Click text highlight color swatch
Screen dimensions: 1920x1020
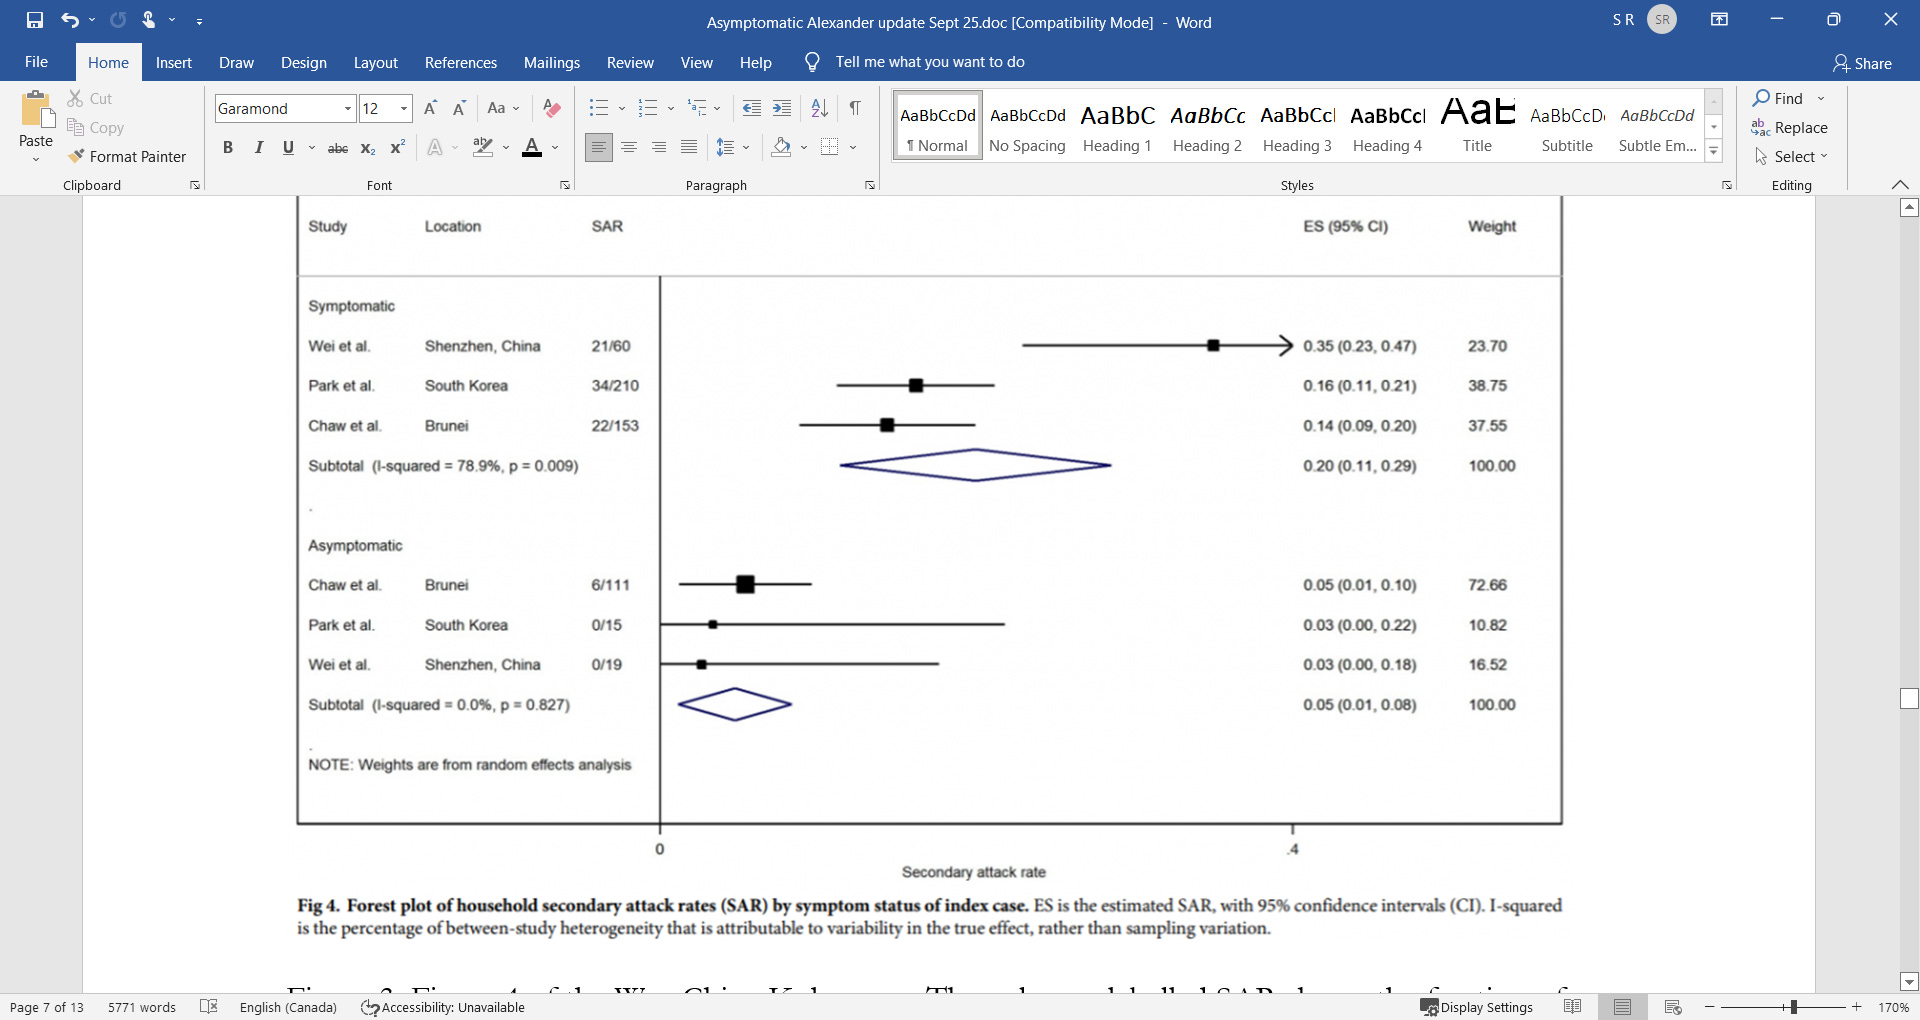483,148
